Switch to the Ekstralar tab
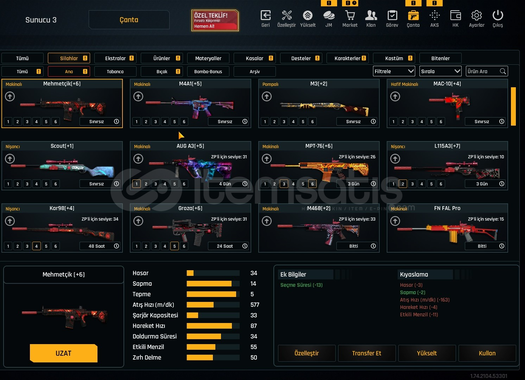 pyautogui.click(x=116, y=58)
